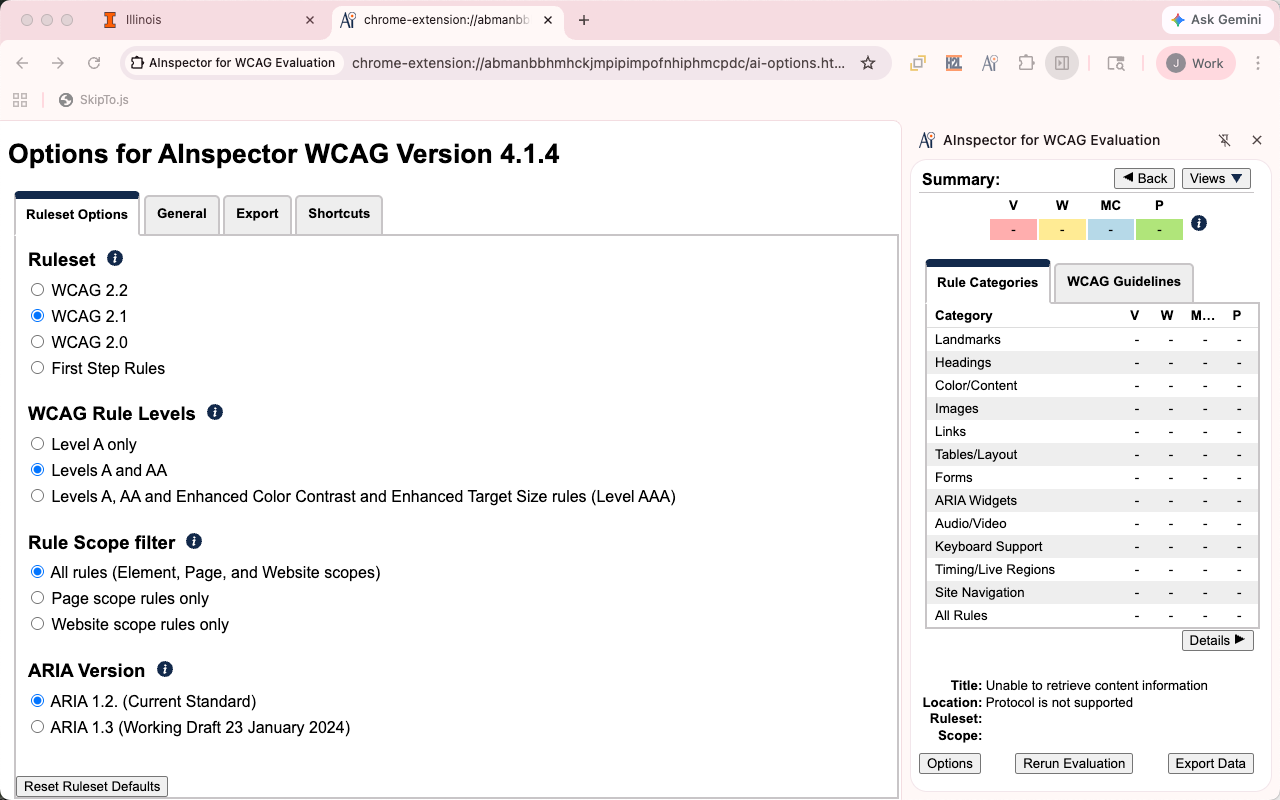Select the Landmarks category row
The width and height of the screenshot is (1280, 800).
(1092, 340)
